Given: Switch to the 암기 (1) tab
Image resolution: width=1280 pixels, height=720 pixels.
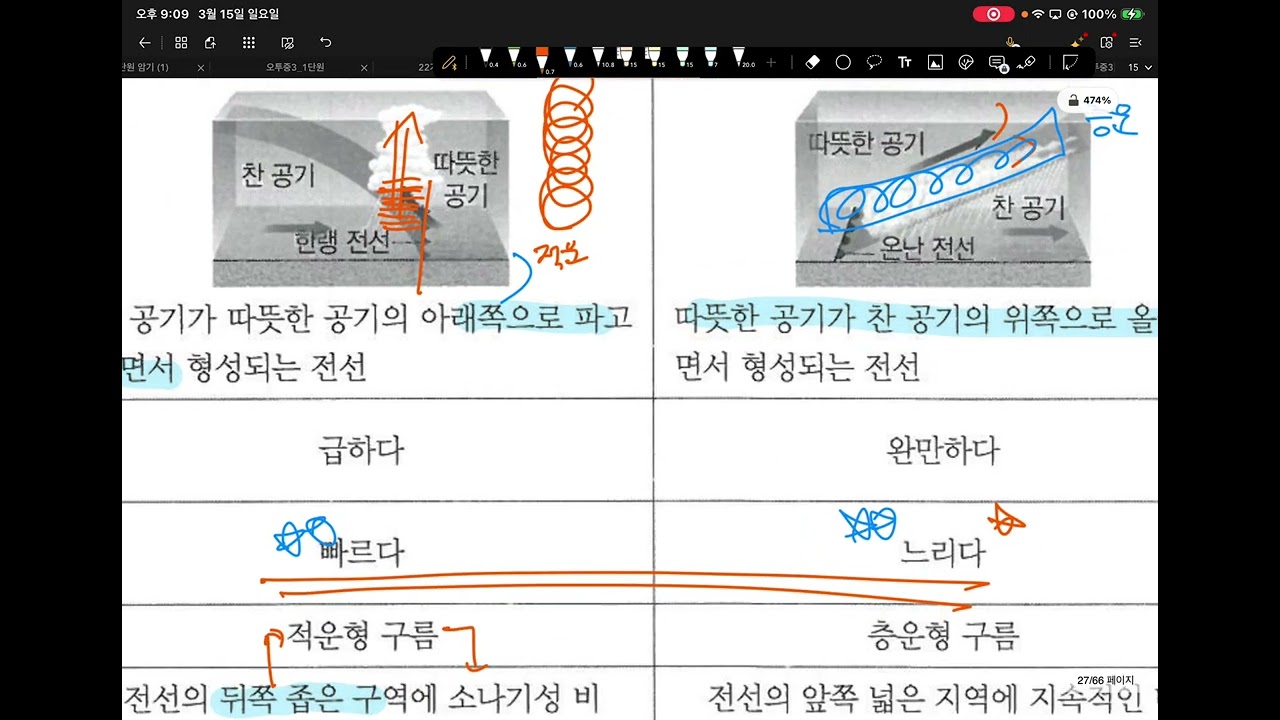Looking at the screenshot, I should 144,67.
